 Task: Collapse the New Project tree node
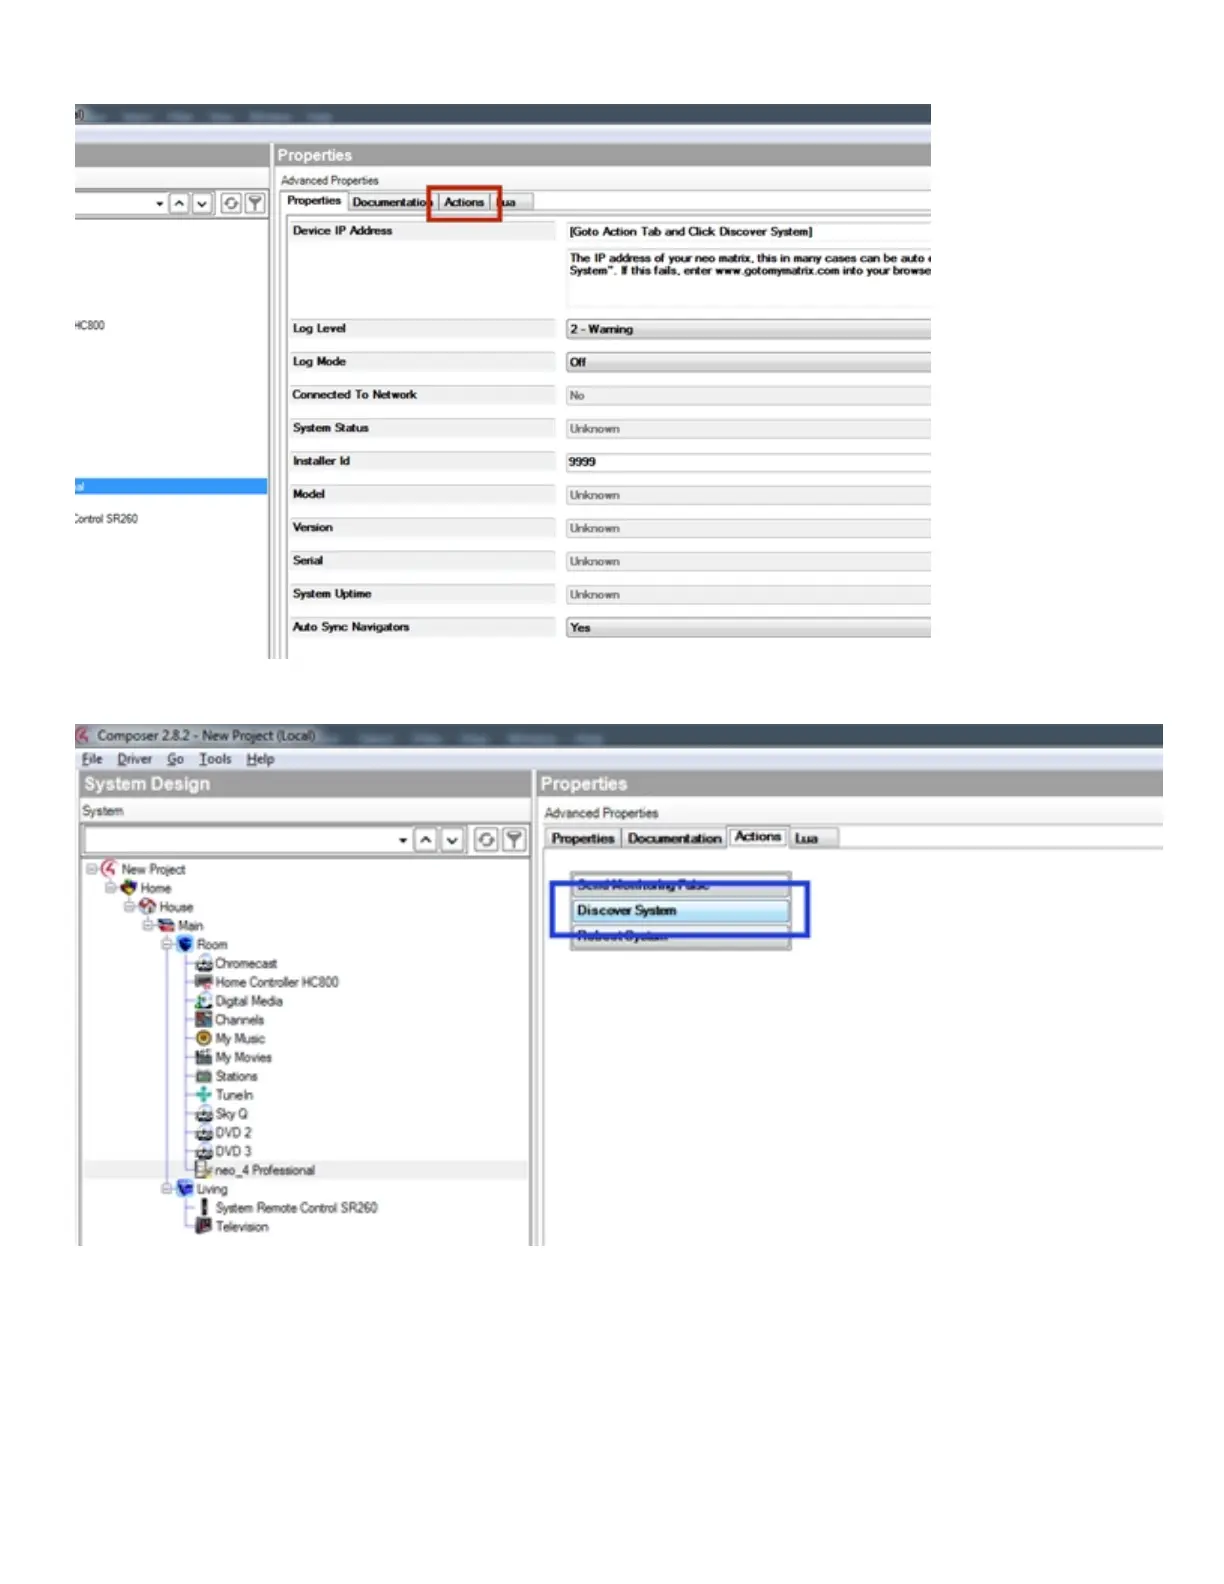coord(91,869)
